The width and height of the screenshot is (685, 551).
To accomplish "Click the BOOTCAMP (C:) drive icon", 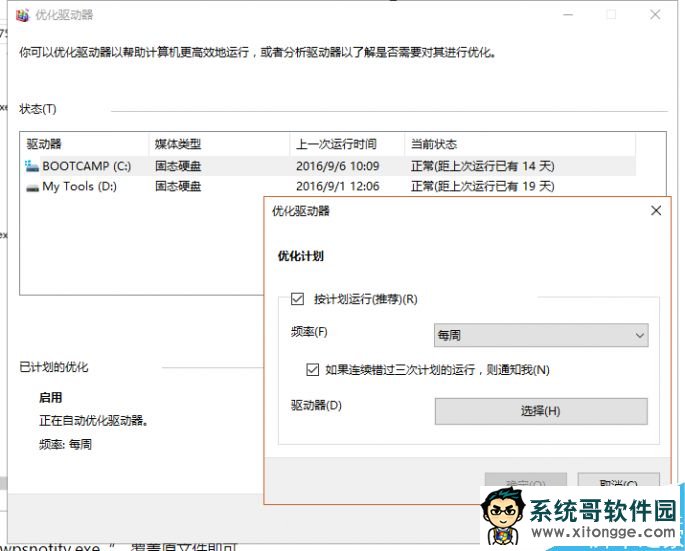I will 33,166.
